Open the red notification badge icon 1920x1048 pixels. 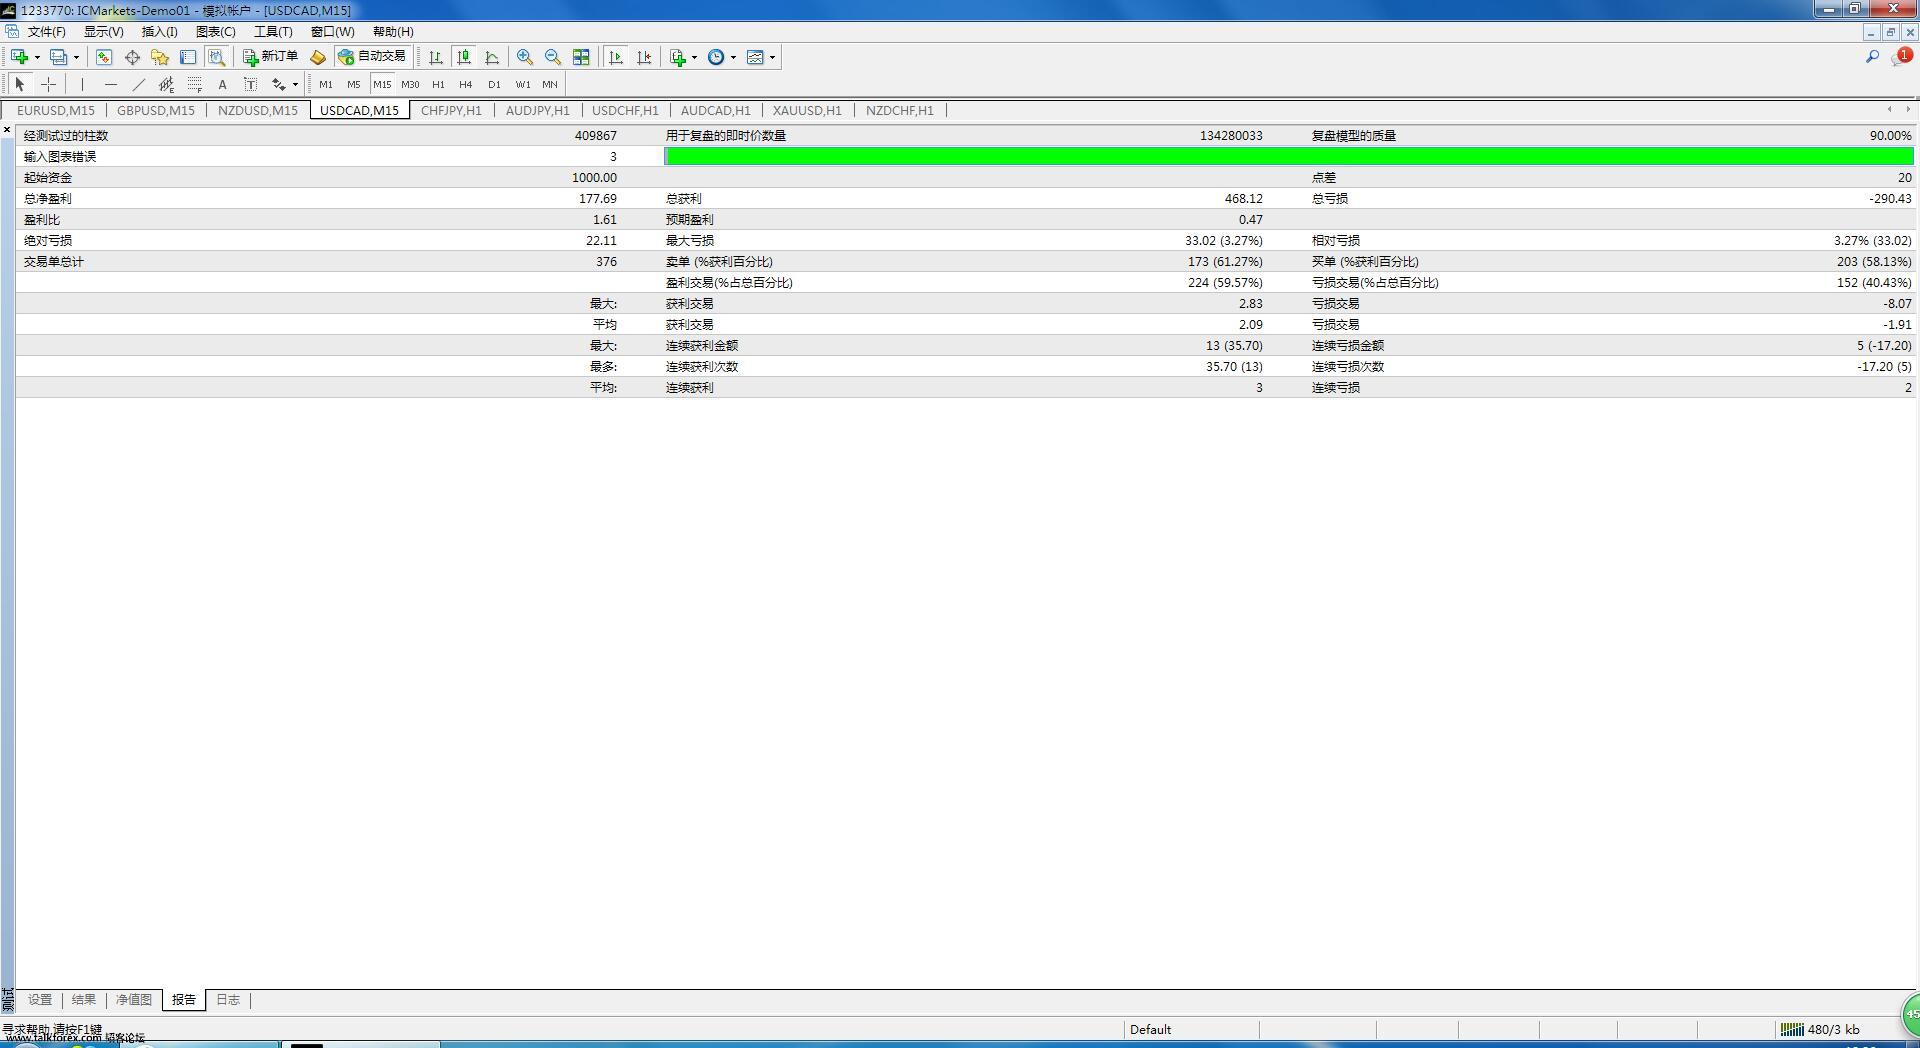click(1901, 57)
